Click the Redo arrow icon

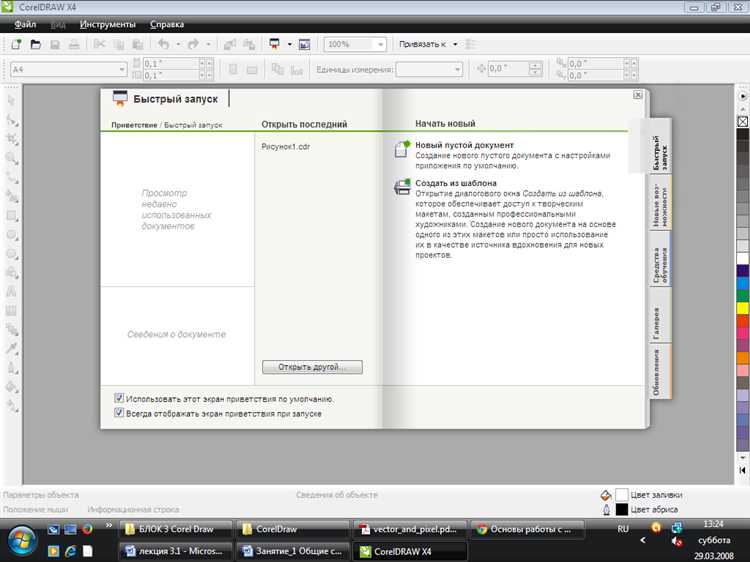click(193, 44)
